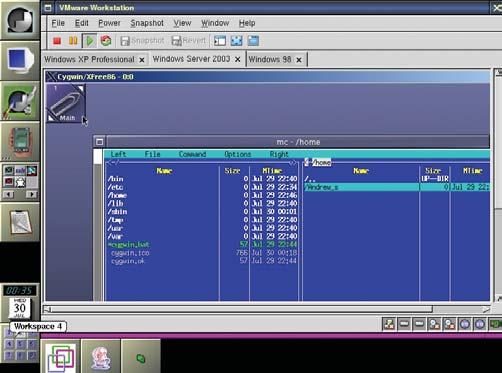502x373 pixels.
Task: Select /sbin in the left panel
Action: (202, 212)
